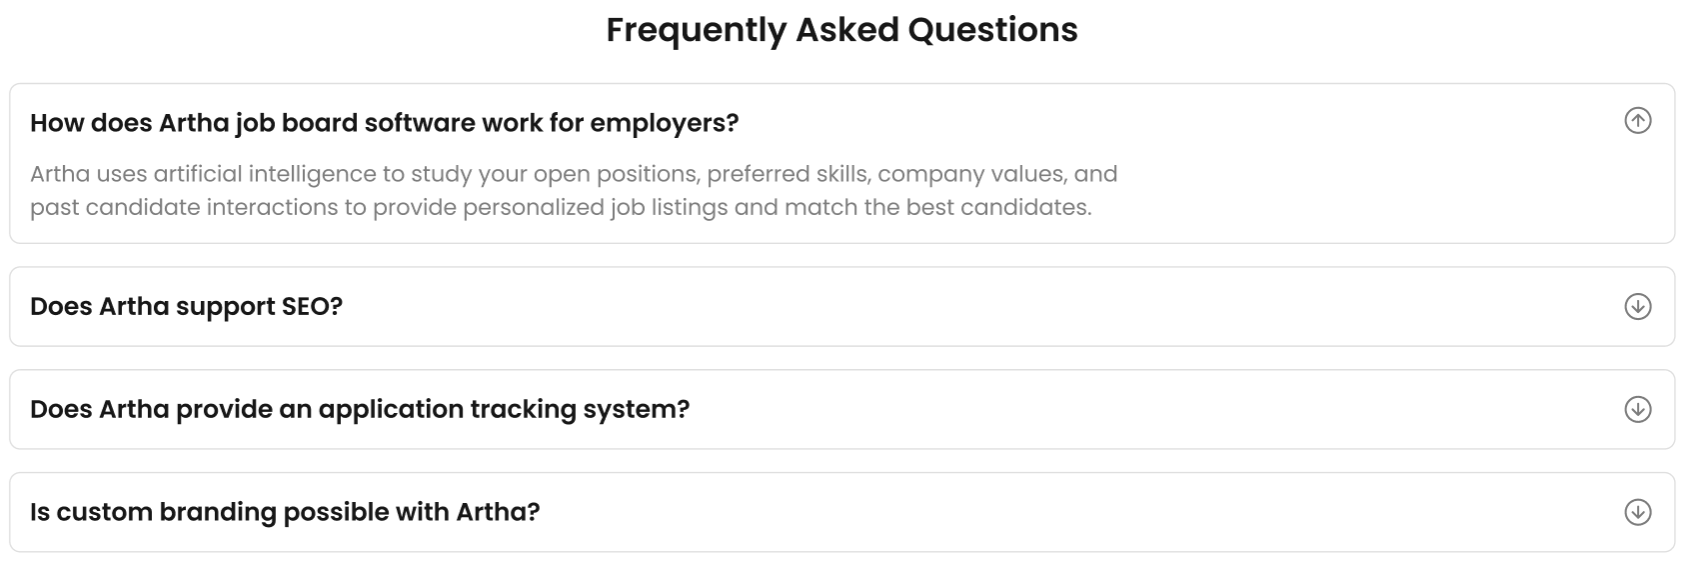
Task: Click the down-arrow icon beside the SEO question
Action: click(x=1637, y=306)
